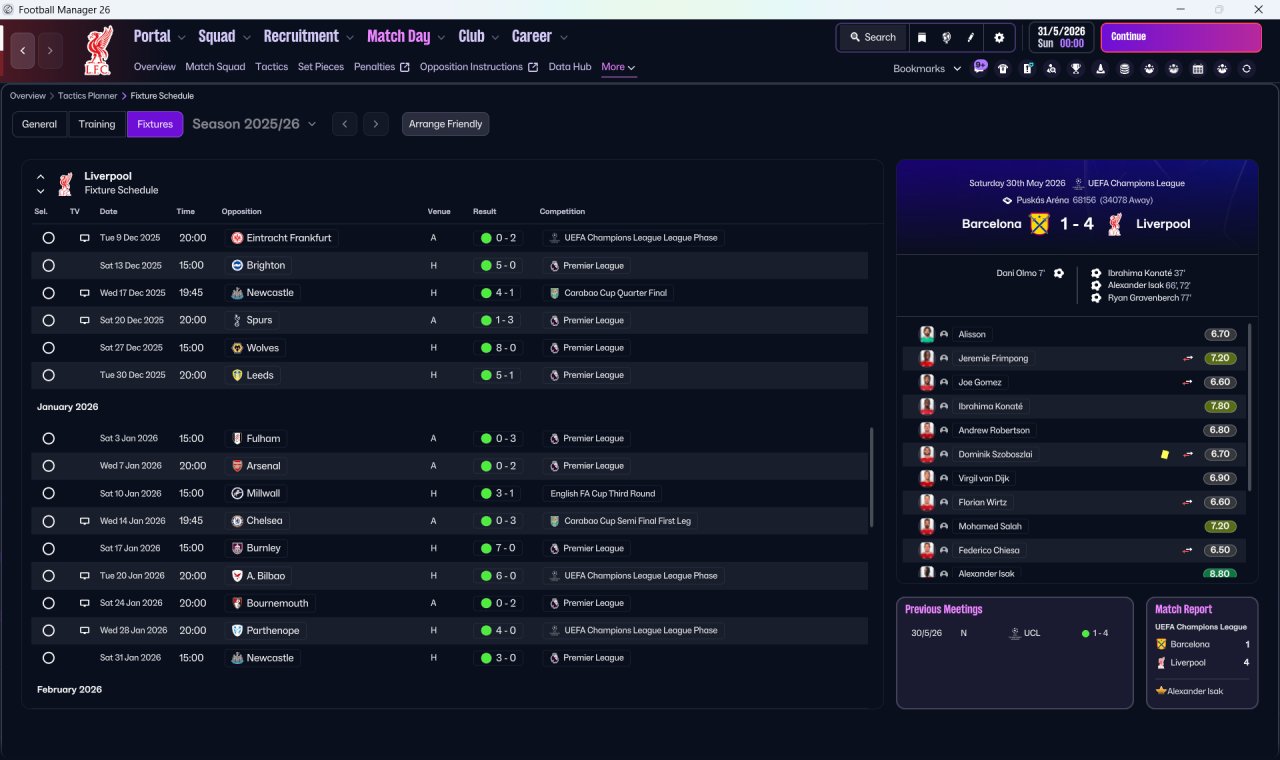
Task: Open the world globe icon in the top toolbar
Action: click(946, 37)
